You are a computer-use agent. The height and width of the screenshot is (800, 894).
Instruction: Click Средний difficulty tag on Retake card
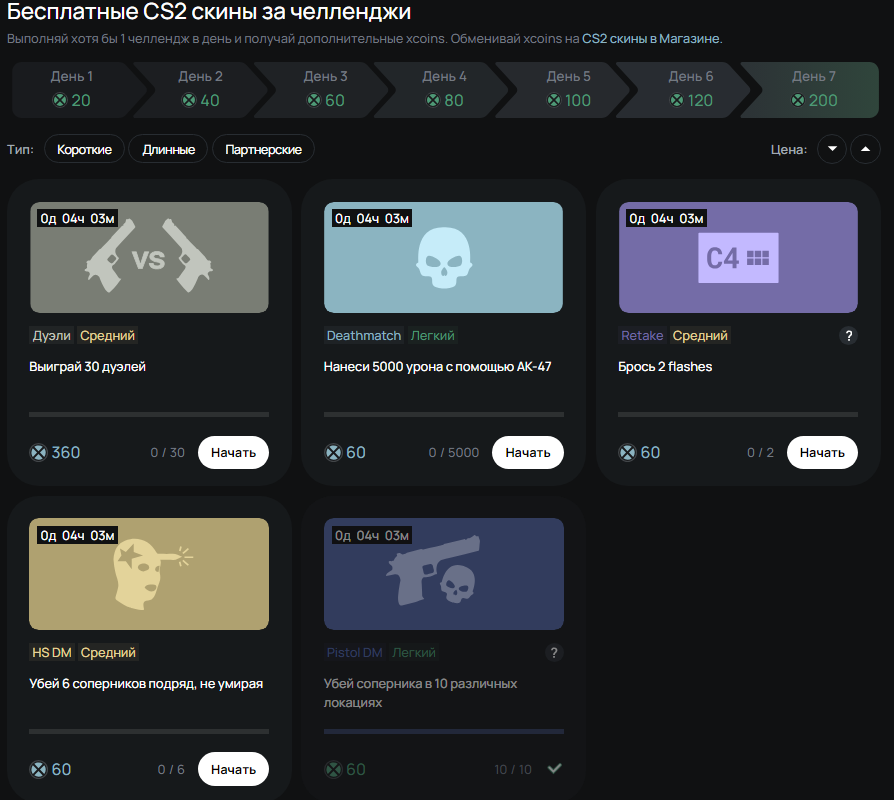pos(700,335)
